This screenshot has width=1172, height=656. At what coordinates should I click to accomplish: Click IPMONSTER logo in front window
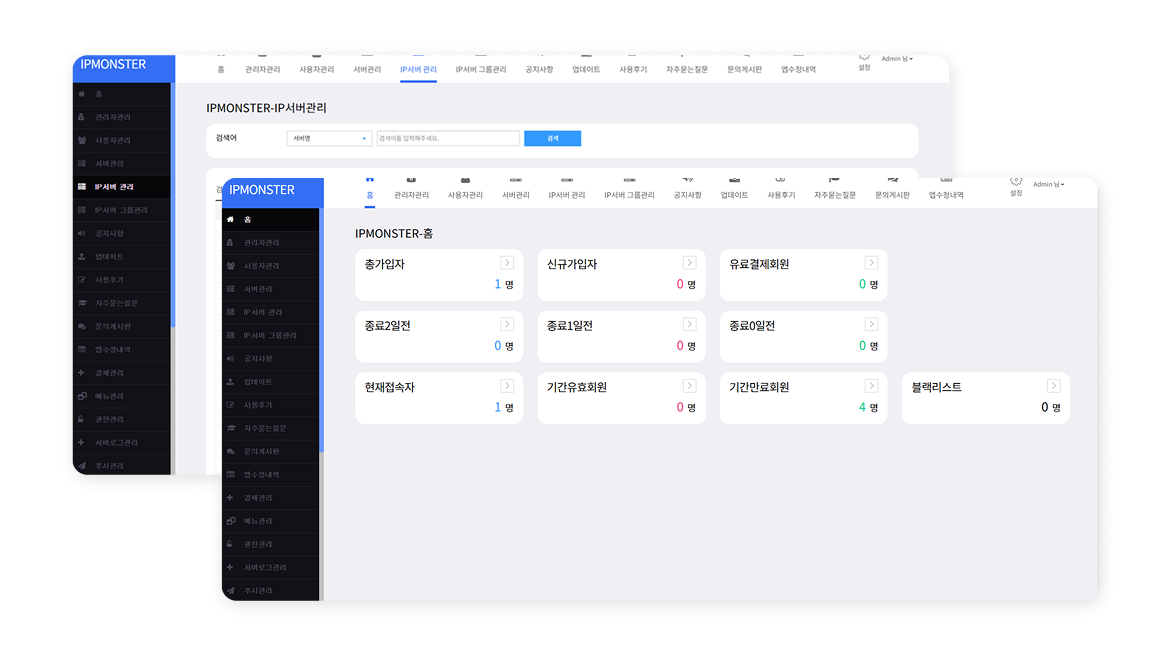262,190
